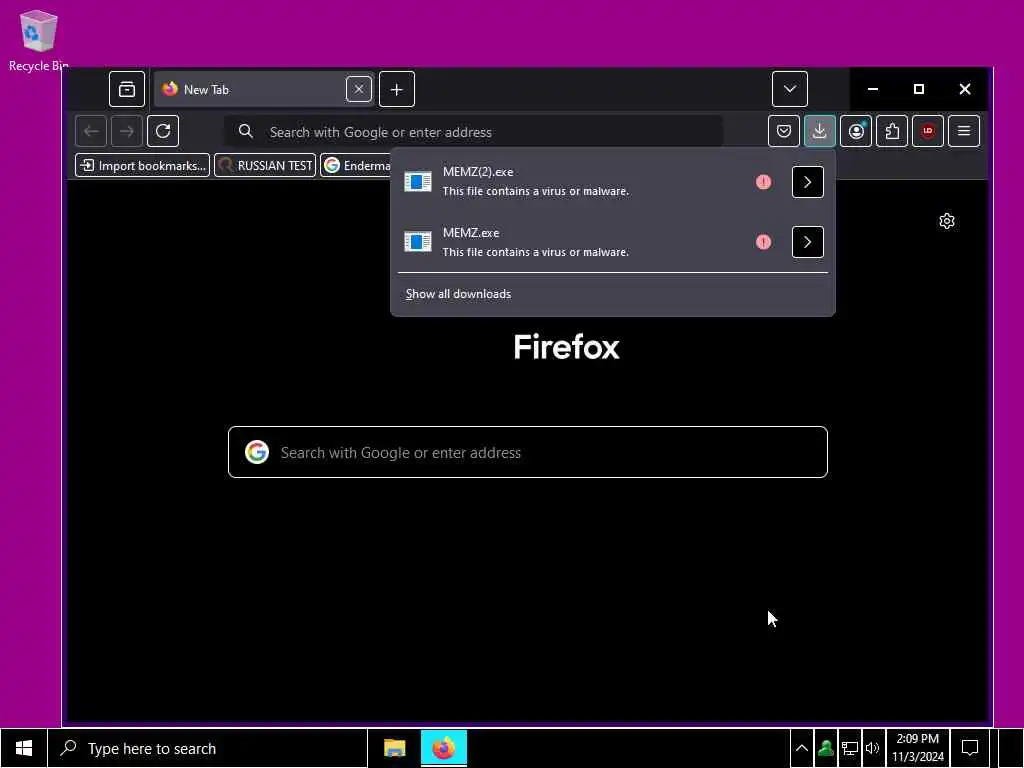The width and height of the screenshot is (1024, 768).
Task: Click the address bar search field
Action: pos(473,132)
